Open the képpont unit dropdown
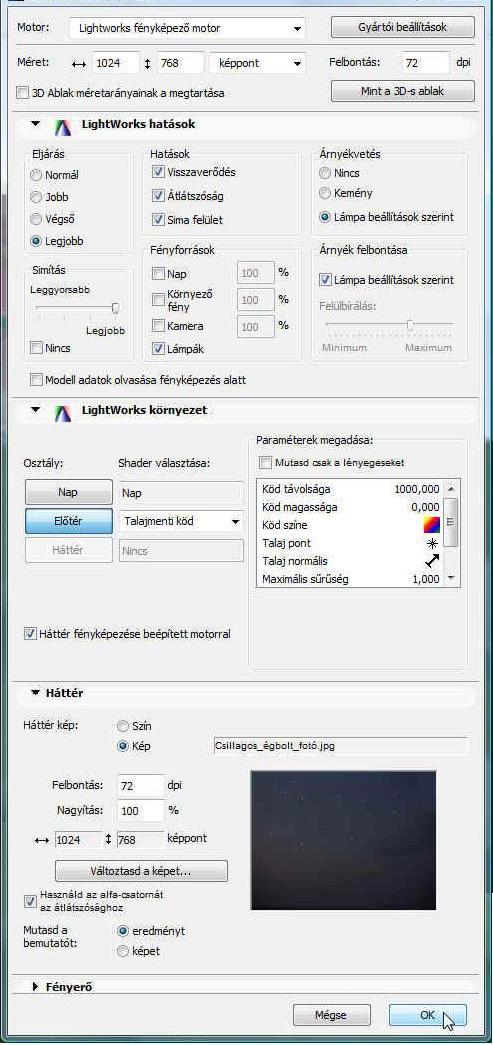493x1045 pixels. point(257,64)
